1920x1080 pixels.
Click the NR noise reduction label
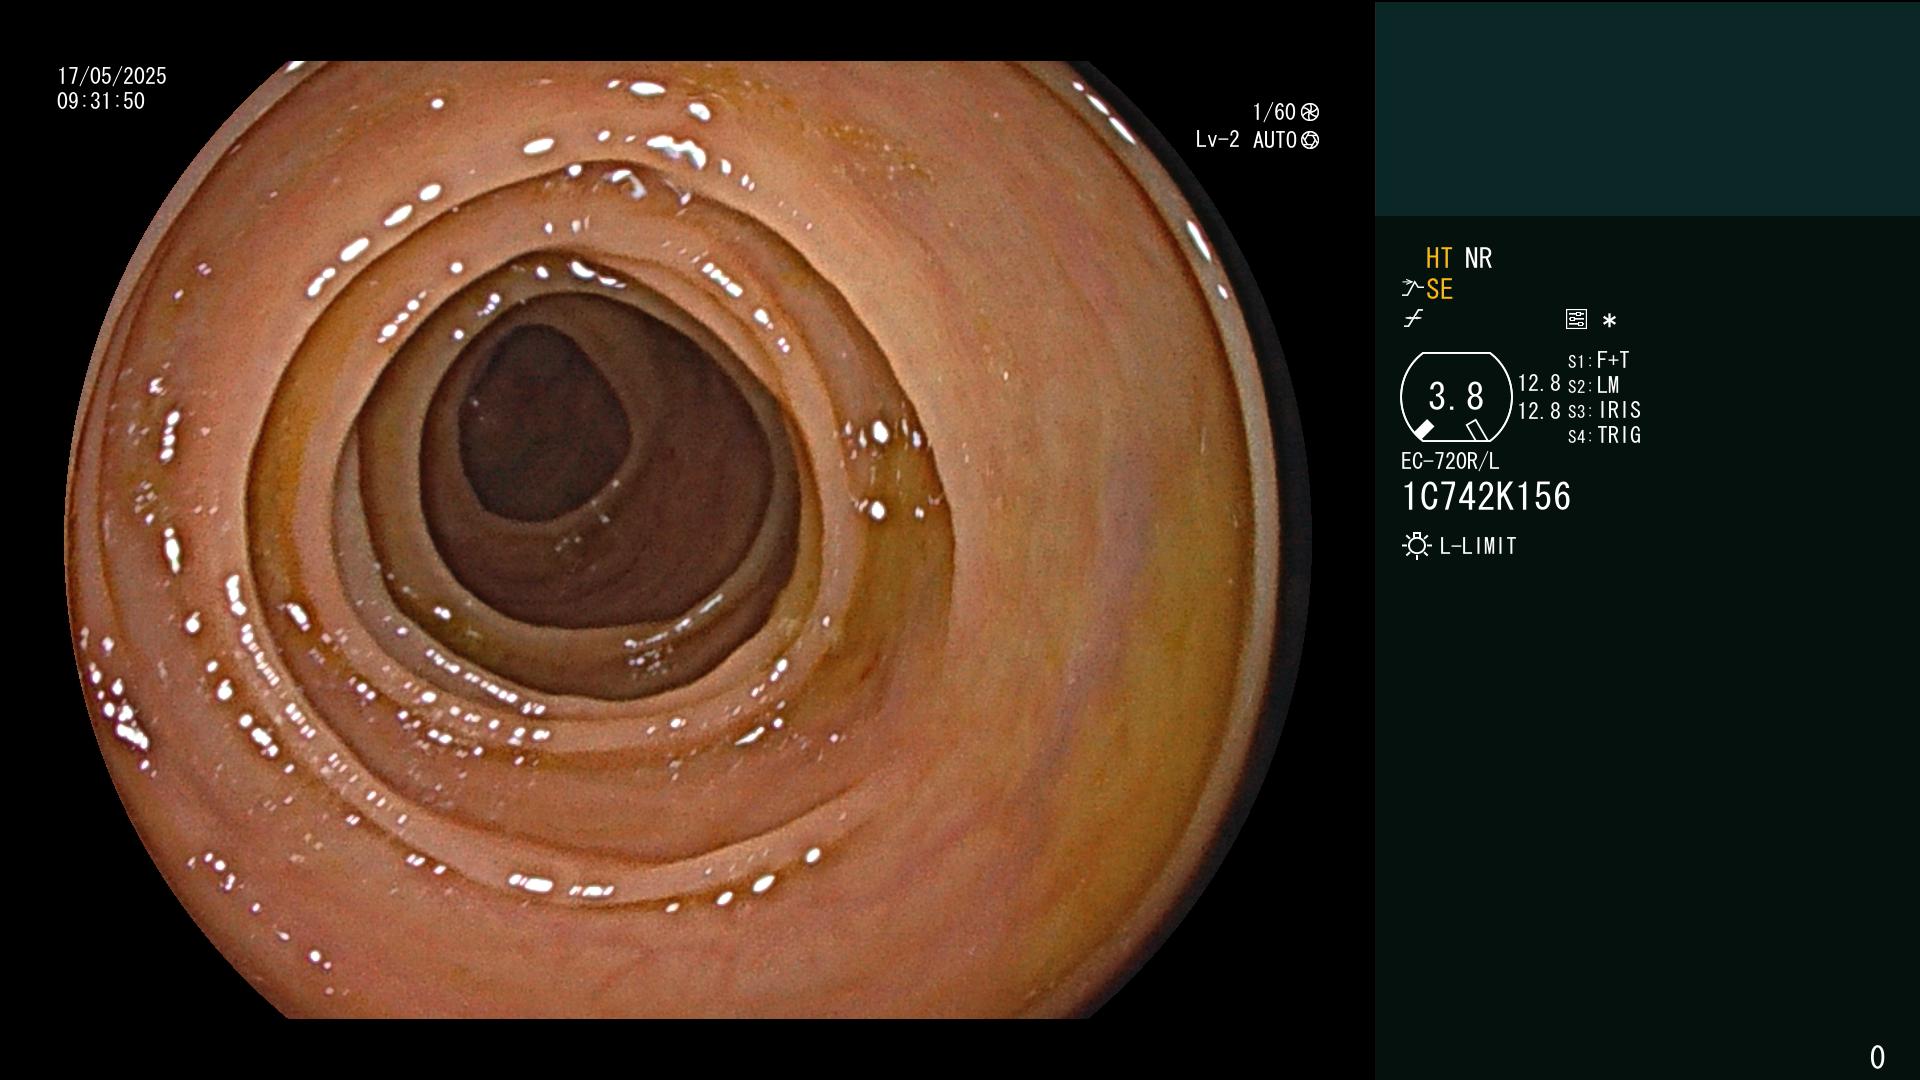pos(1478,258)
